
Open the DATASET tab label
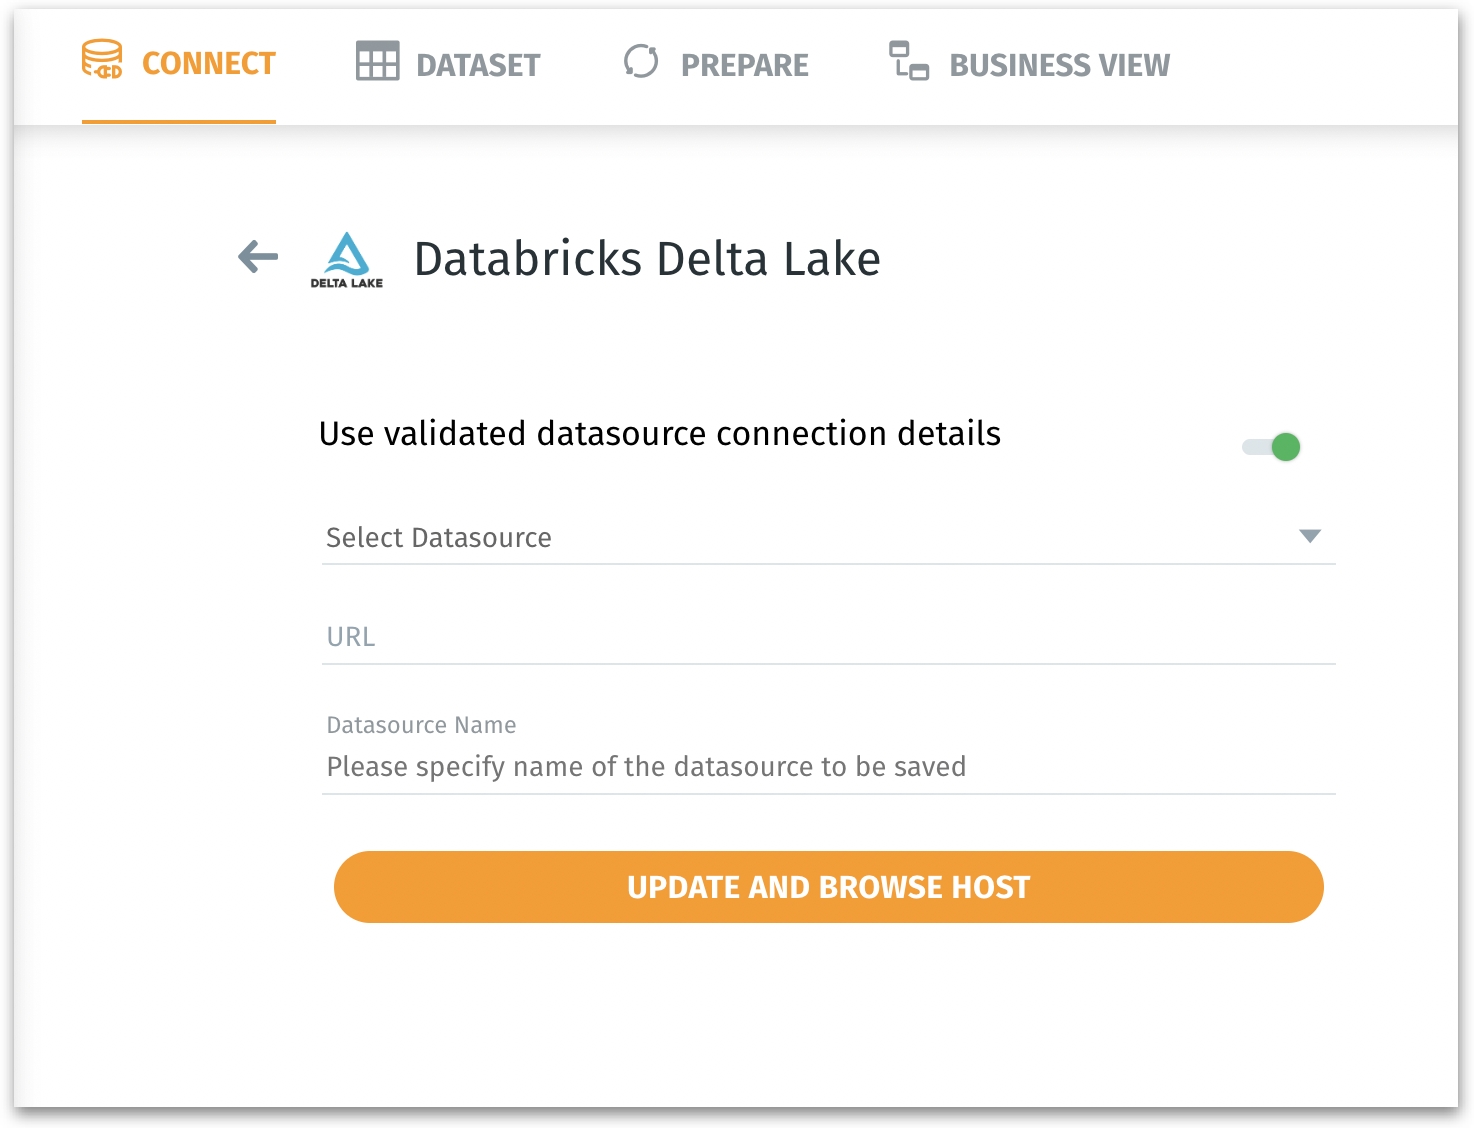[478, 66]
